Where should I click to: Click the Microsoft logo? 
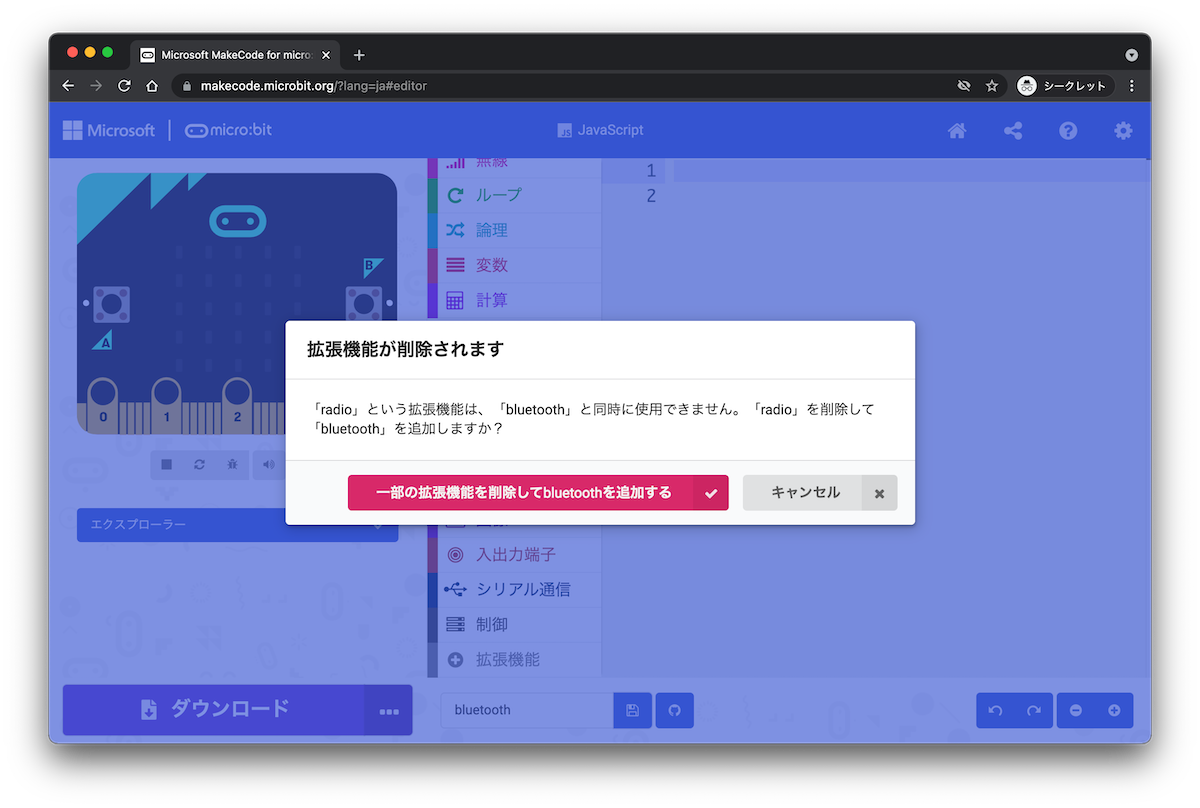(109, 130)
